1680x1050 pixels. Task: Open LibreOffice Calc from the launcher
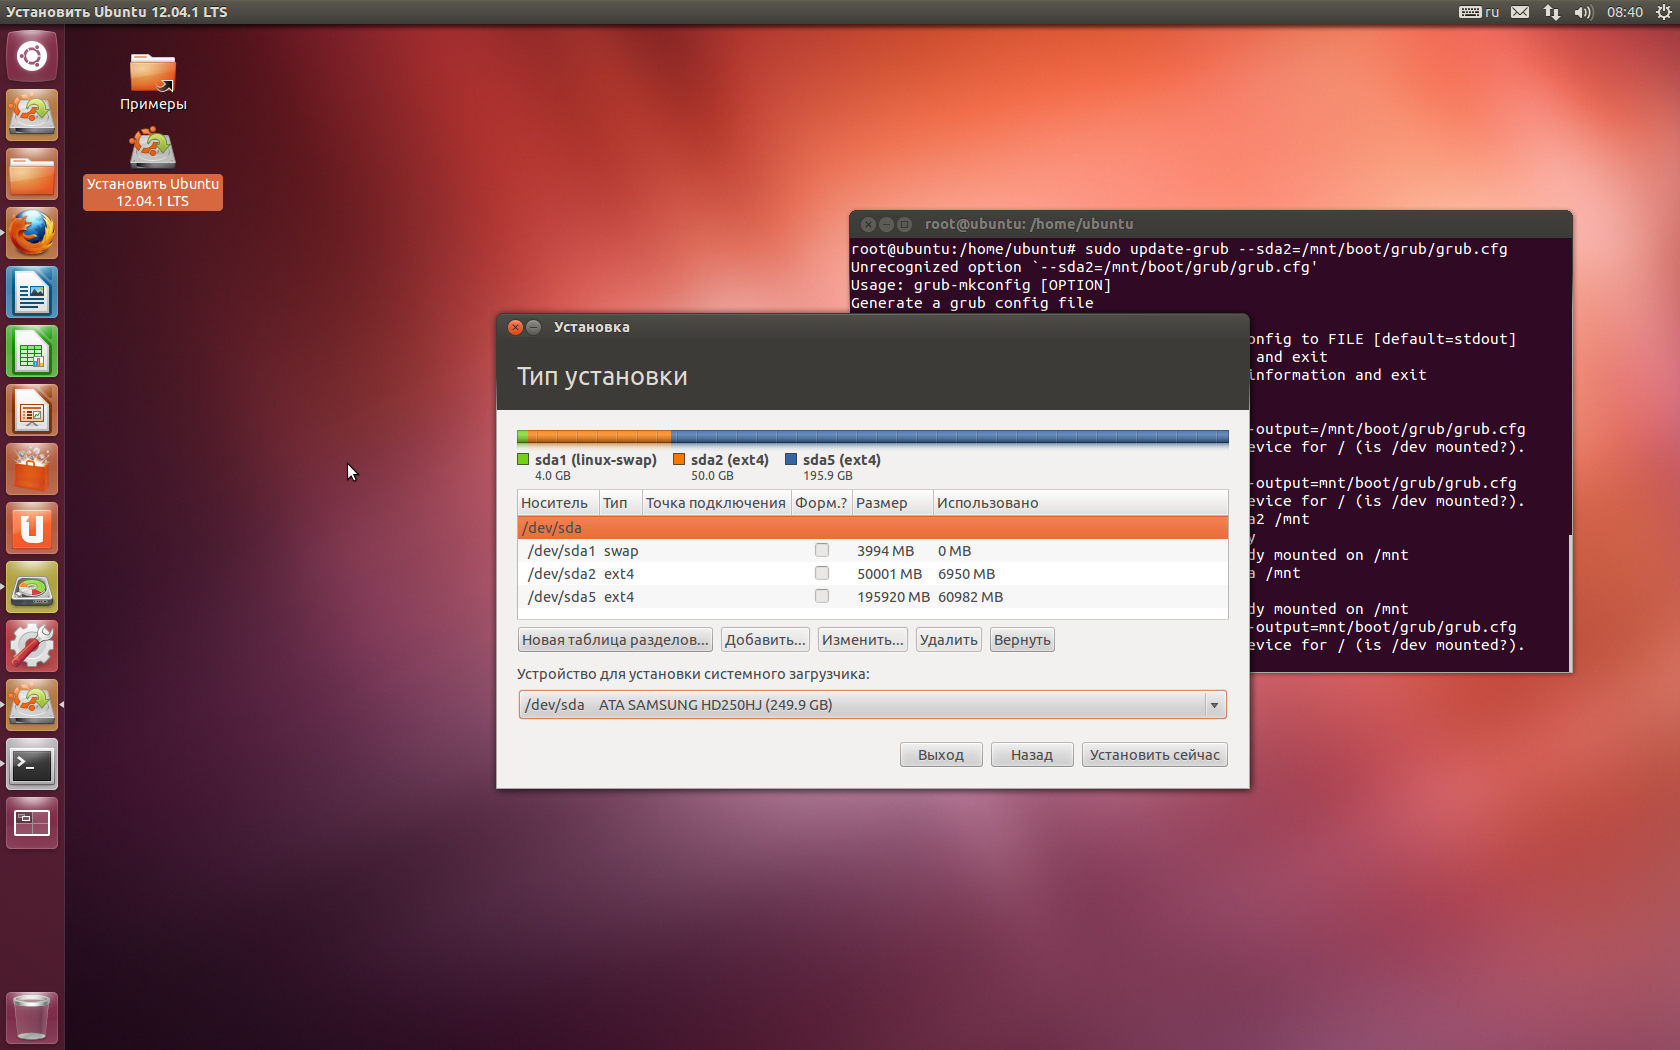coord(32,352)
